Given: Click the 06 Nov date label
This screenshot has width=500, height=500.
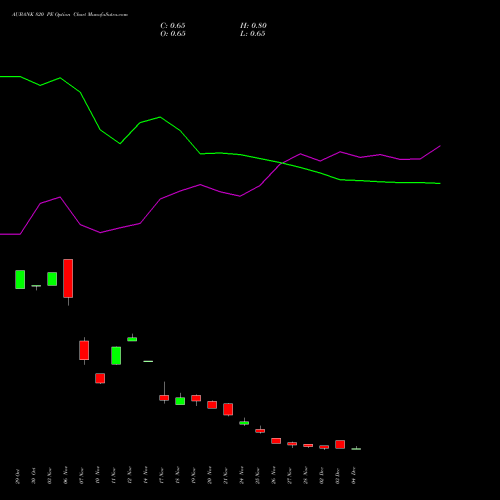Looking at the screenshot, I should point(66,475).
